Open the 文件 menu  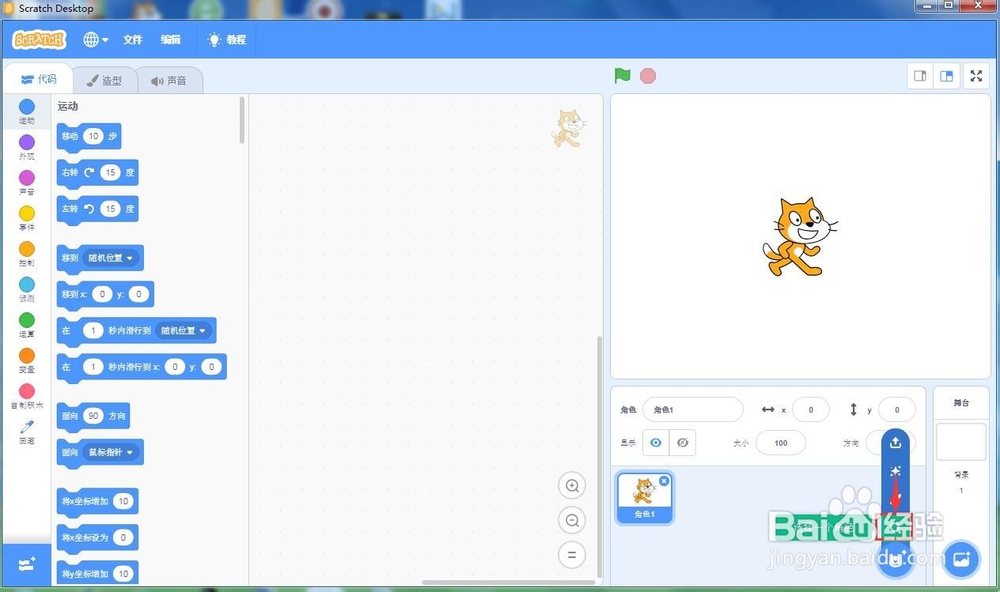click(133, 40)
